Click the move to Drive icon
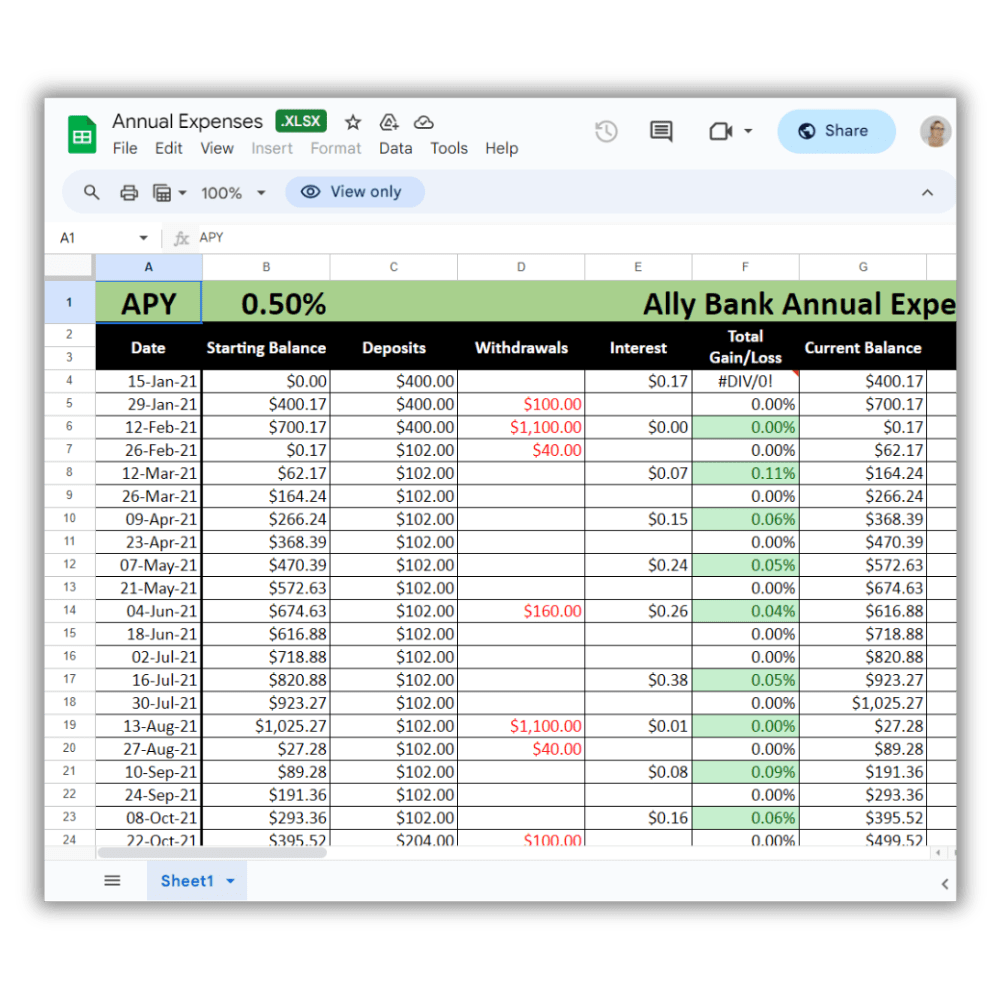 click(x=388, y=122)
